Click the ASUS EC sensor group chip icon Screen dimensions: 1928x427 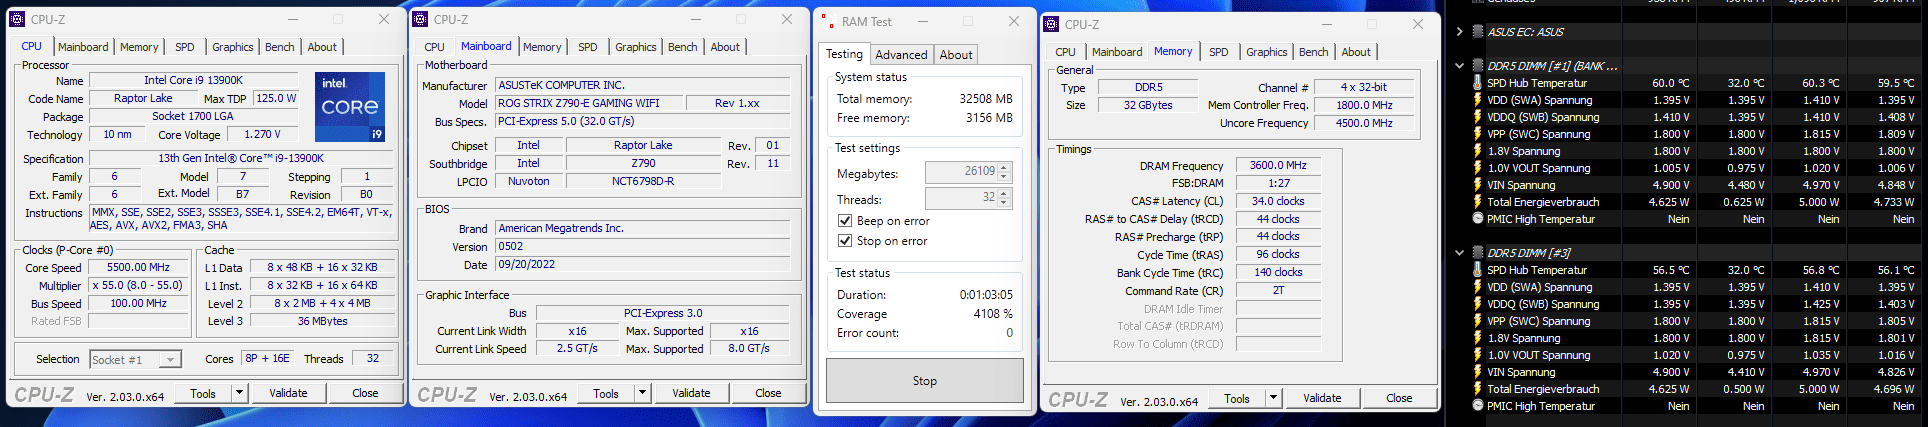coord(1478,32)
